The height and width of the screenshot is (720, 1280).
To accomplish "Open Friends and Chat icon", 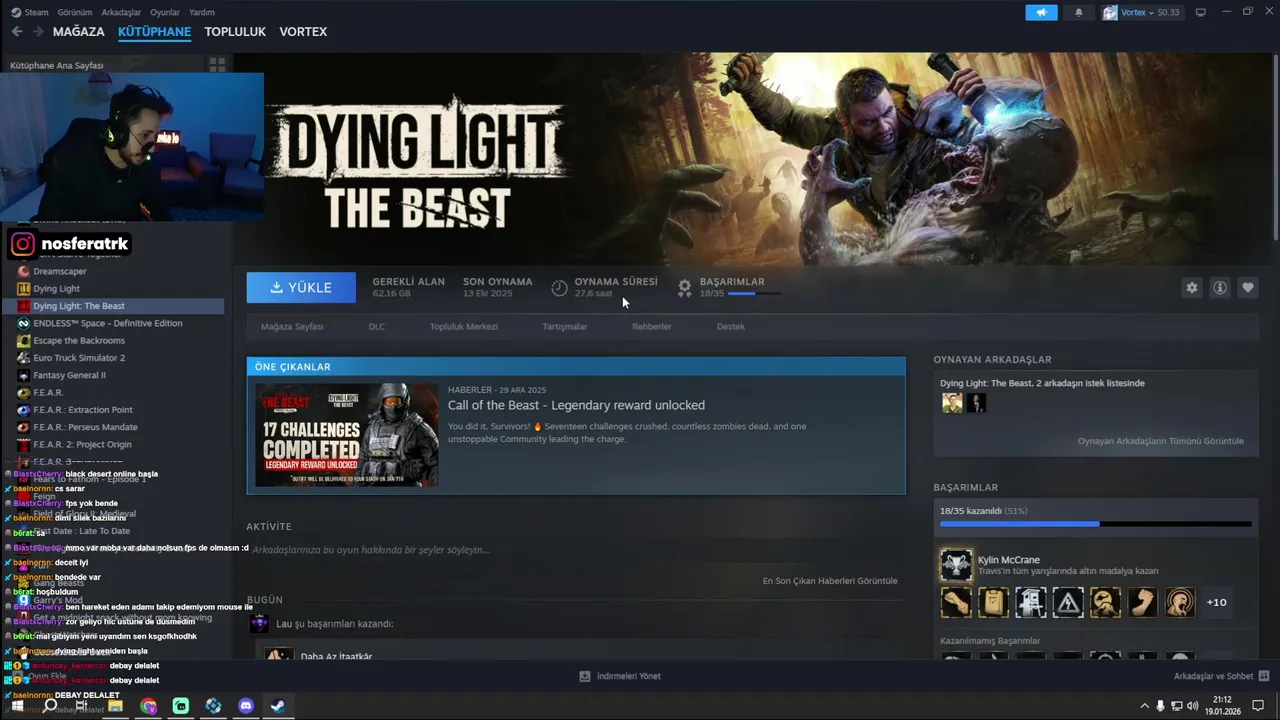I will (1264, 676).
